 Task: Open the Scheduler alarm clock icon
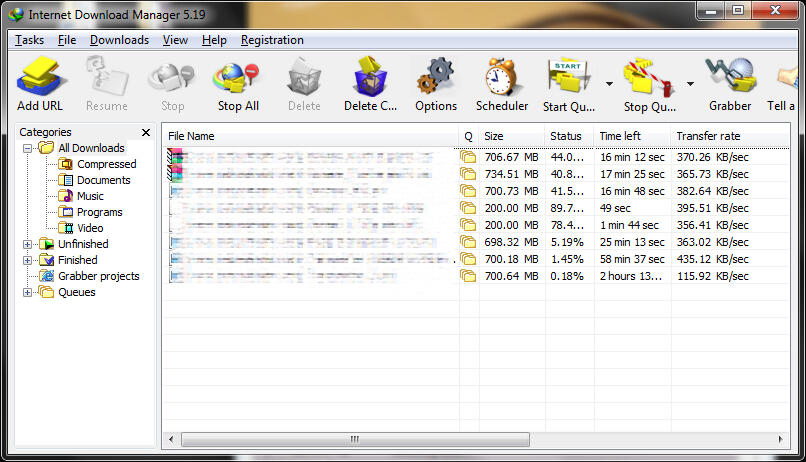pos(501,77)
